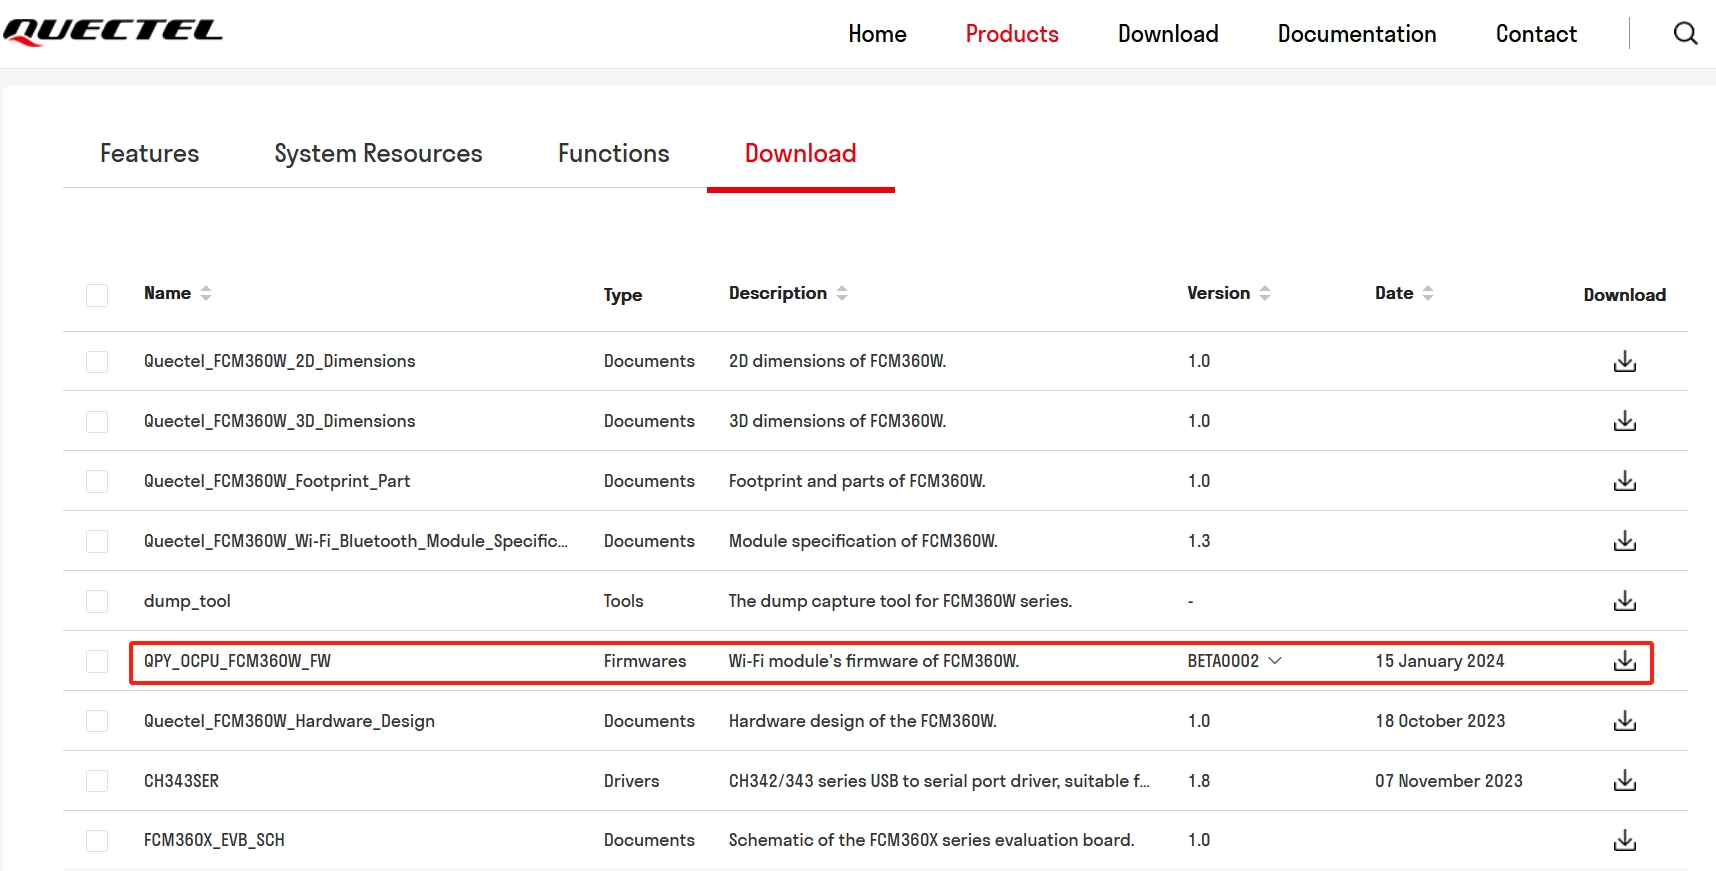Sort table by Version arrows
Viewport: 1716px width, 871px height.
1265,293
